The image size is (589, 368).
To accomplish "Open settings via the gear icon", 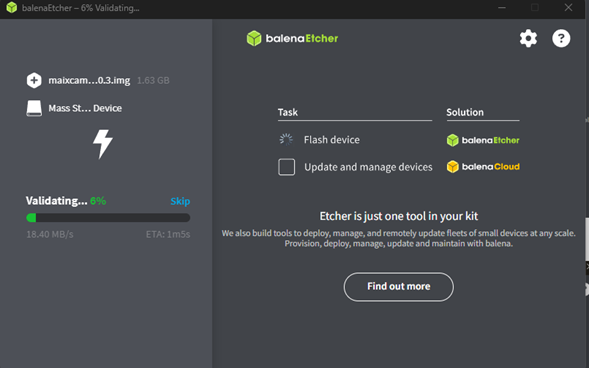I will point(528,38).
